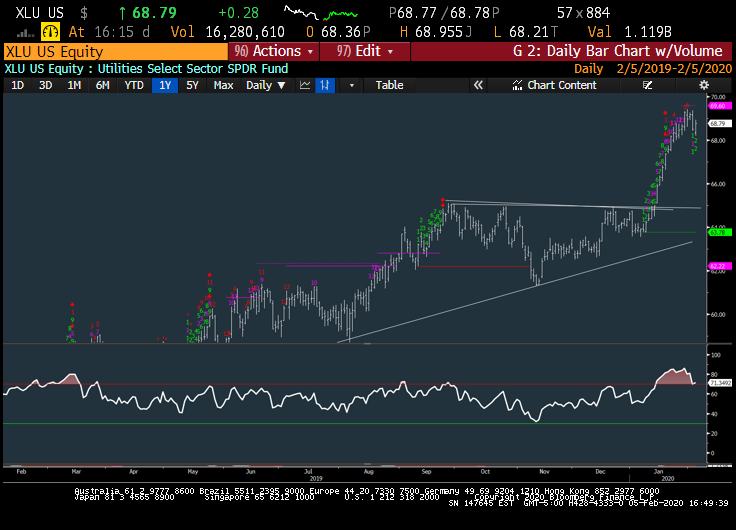Click the intraday sparkline mini chart

pos(321,13)
